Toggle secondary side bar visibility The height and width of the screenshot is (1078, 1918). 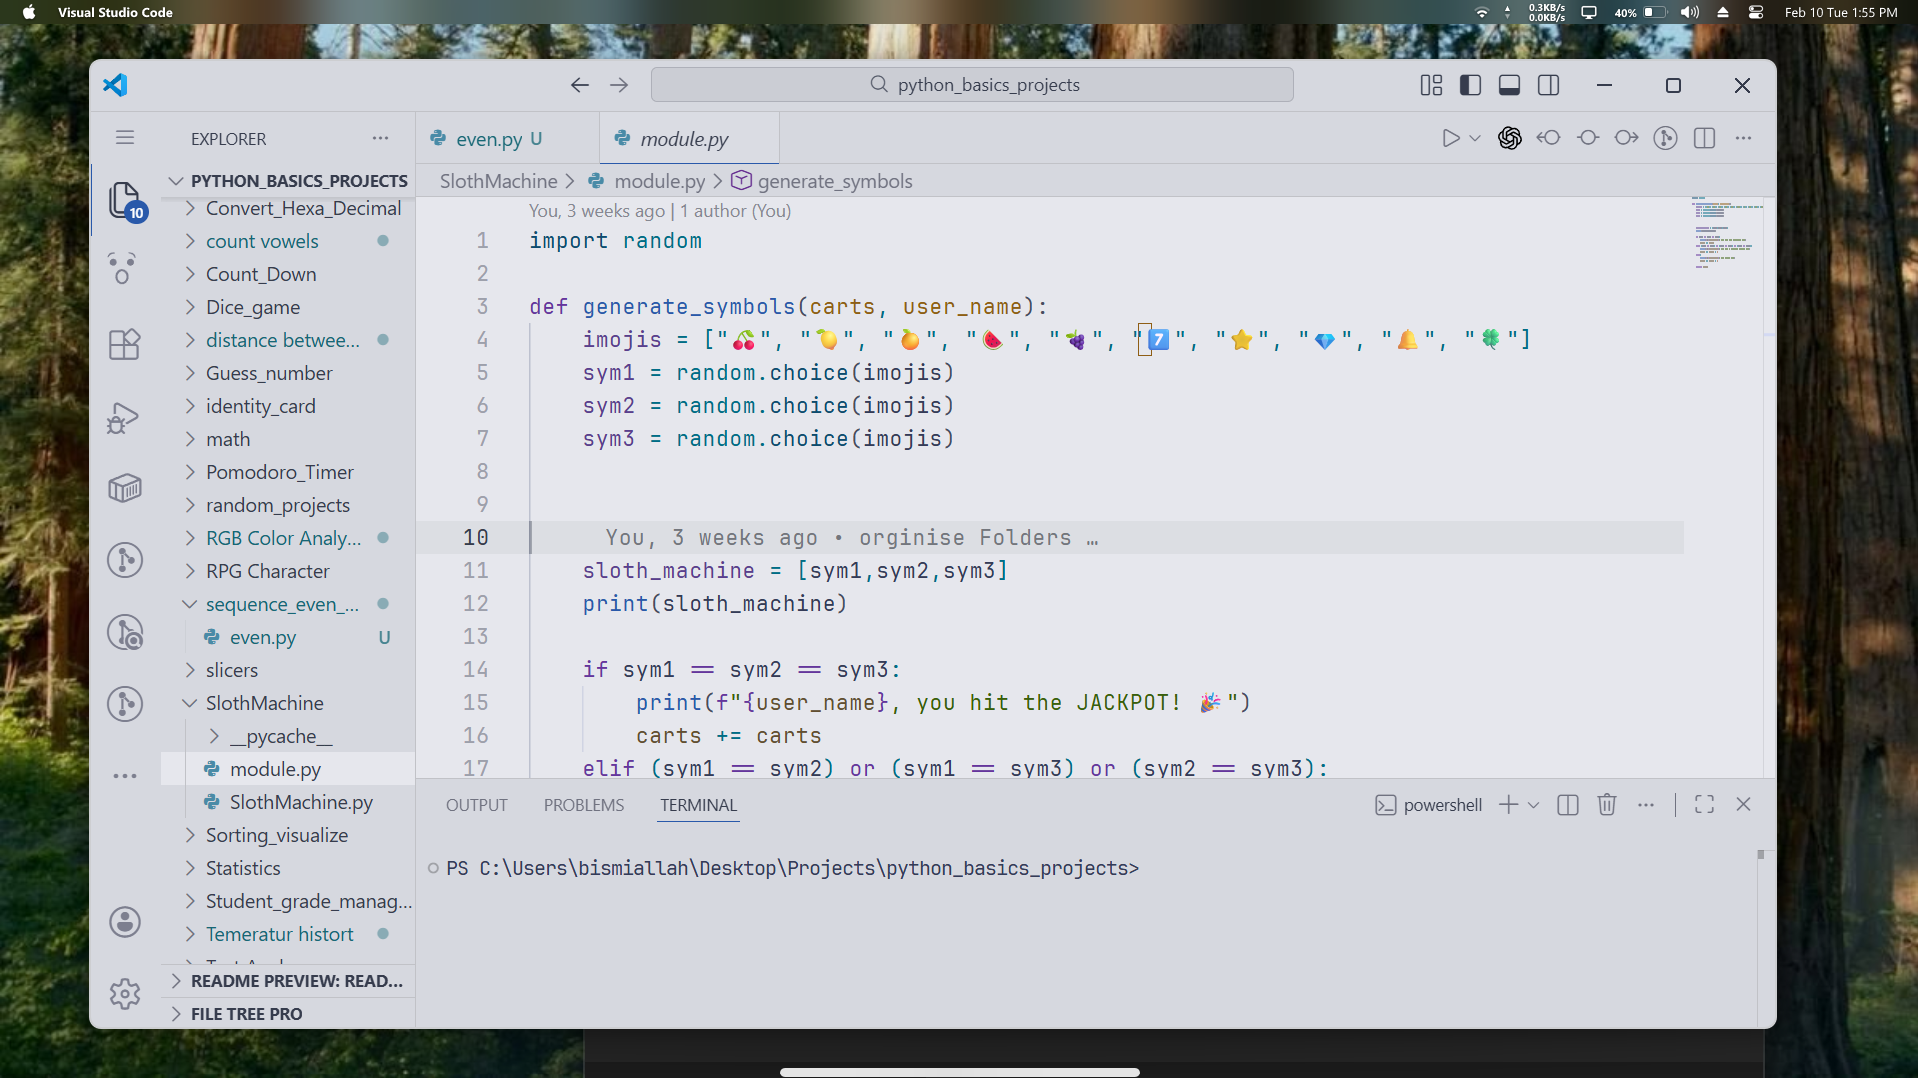point(1549,85)
